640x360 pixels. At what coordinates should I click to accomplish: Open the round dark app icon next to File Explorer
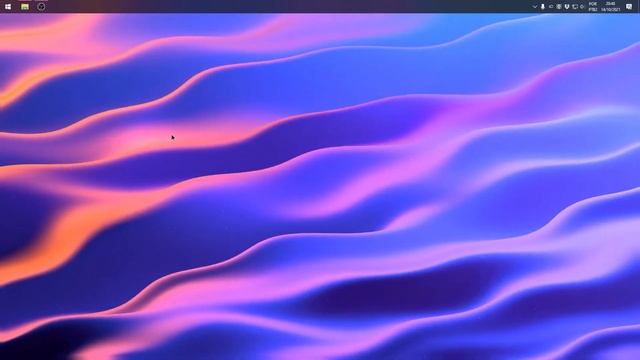tap(41, 7)
